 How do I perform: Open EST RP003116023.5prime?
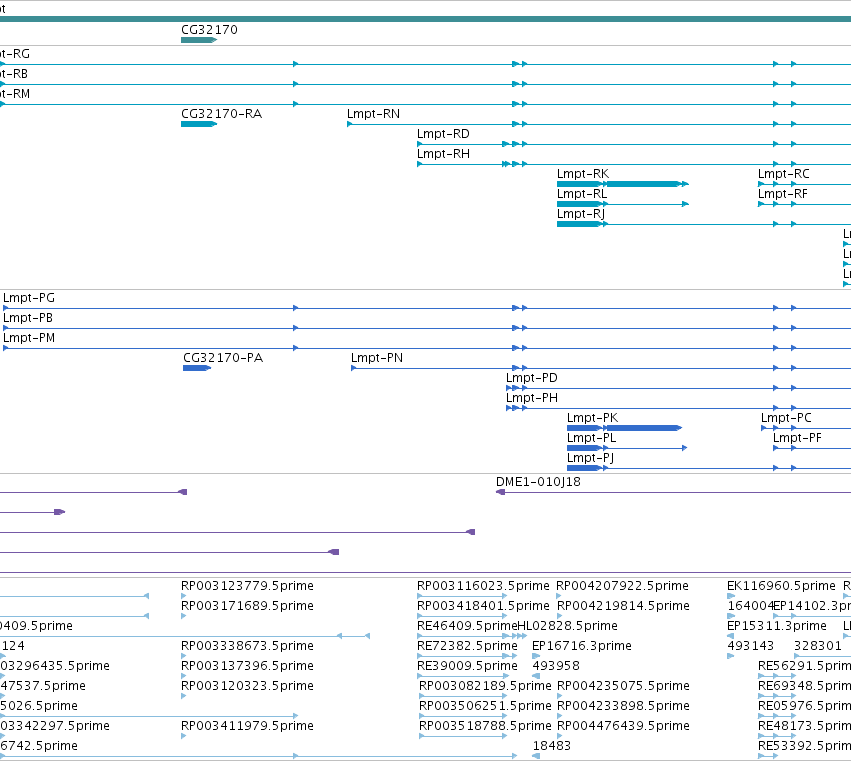pos(483,586)
